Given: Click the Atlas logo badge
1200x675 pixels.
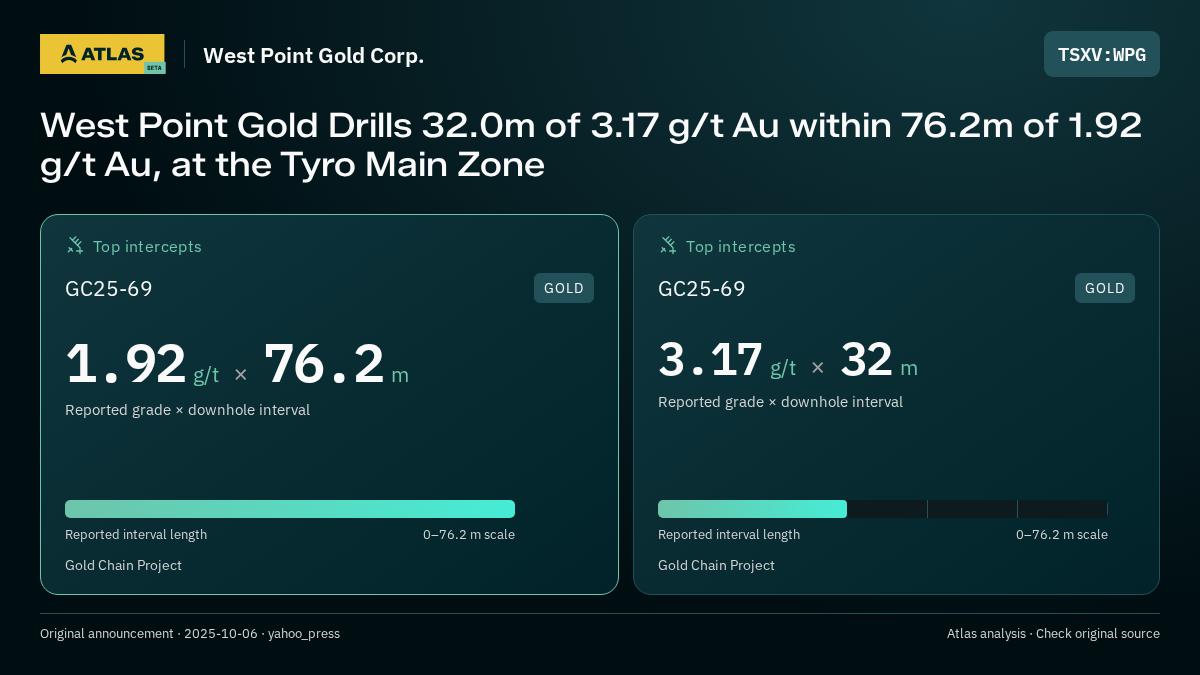Looking at the screenshot, I should click(x=102, y=54).
